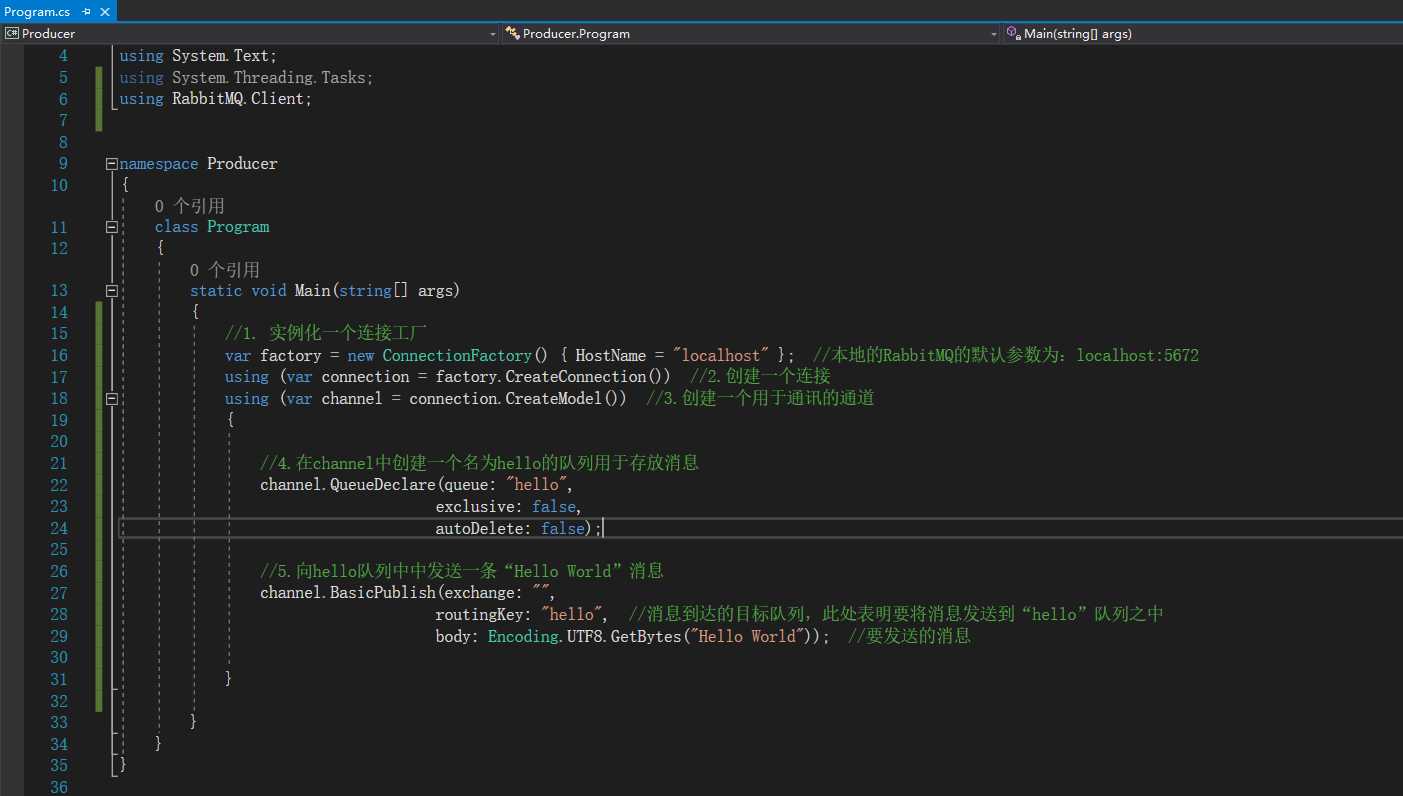This screenshot has width=1403, height=796.
Task: Click the string[] args parameter on line 13
Action: pyautogui.click(x=395, y=291)
